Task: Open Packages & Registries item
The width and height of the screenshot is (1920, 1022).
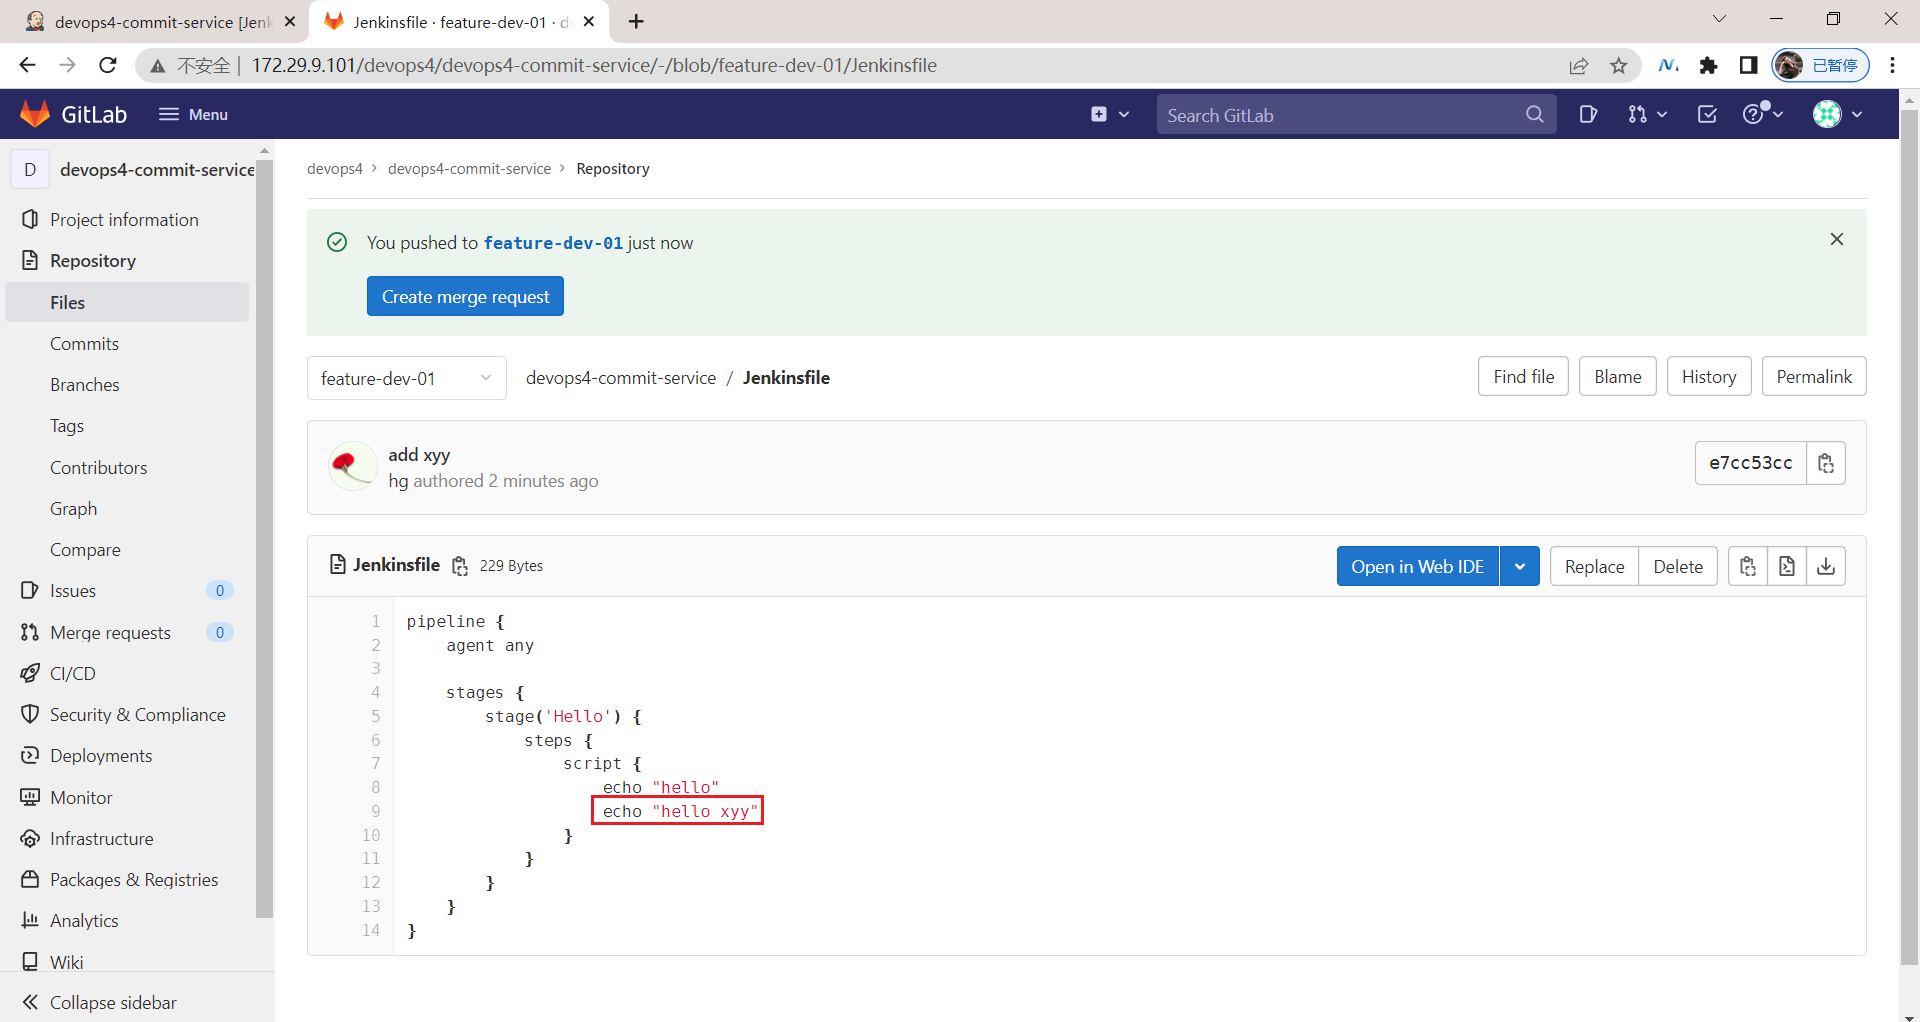Action: tap(127, 879)
